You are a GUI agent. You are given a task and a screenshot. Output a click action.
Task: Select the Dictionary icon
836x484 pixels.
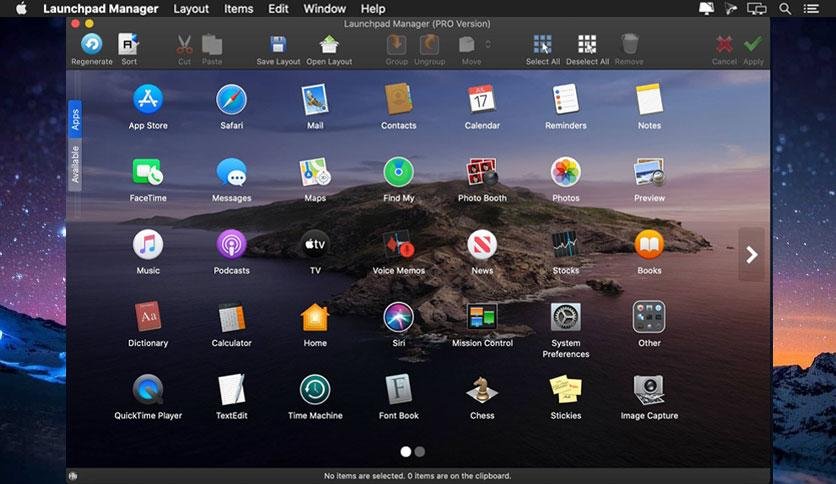coord(148,317)
